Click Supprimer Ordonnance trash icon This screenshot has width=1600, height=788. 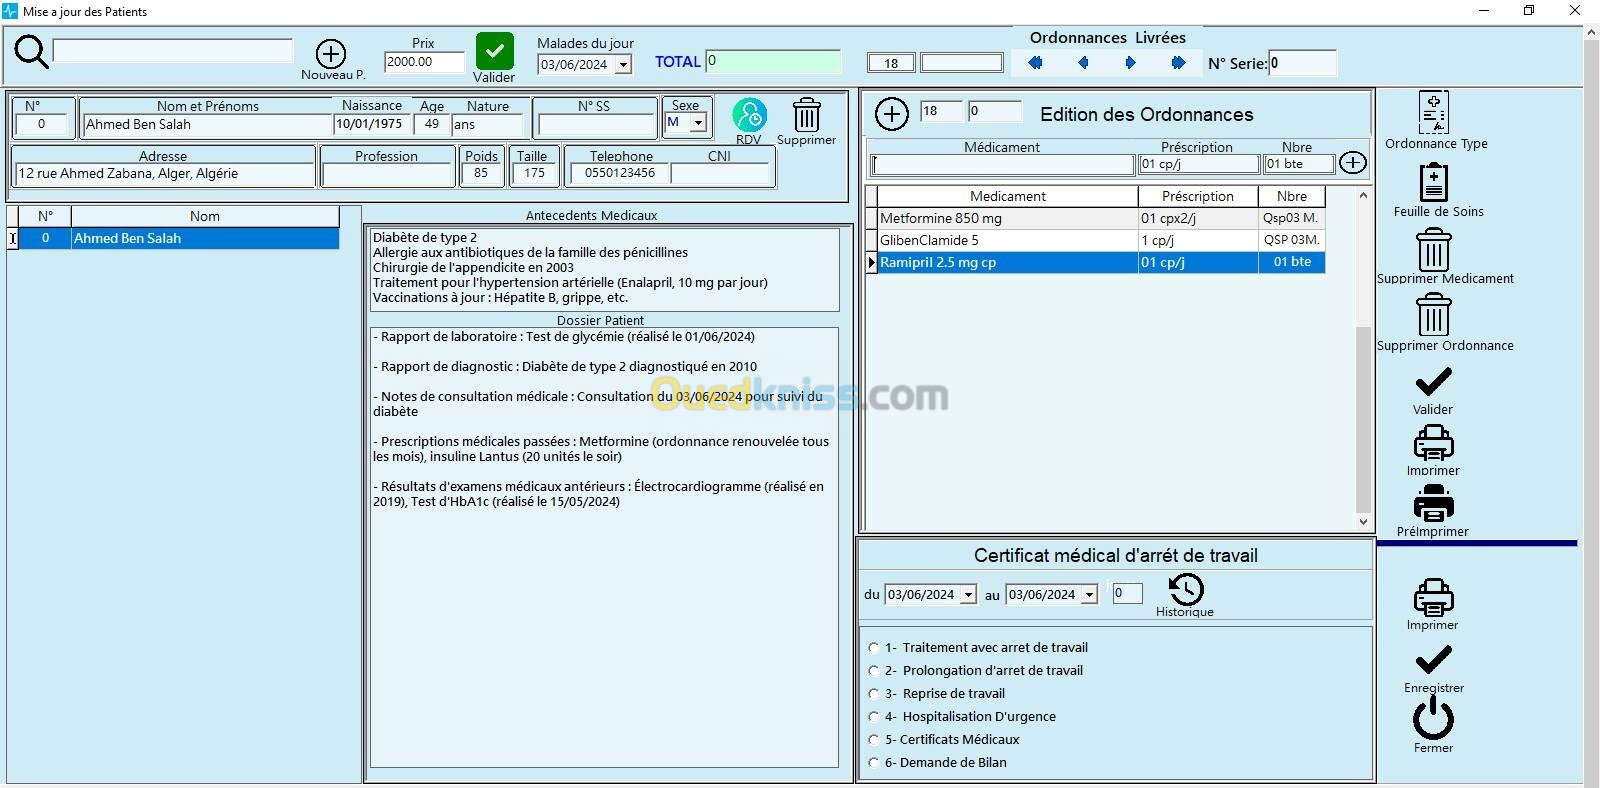tap(1434, 315)
